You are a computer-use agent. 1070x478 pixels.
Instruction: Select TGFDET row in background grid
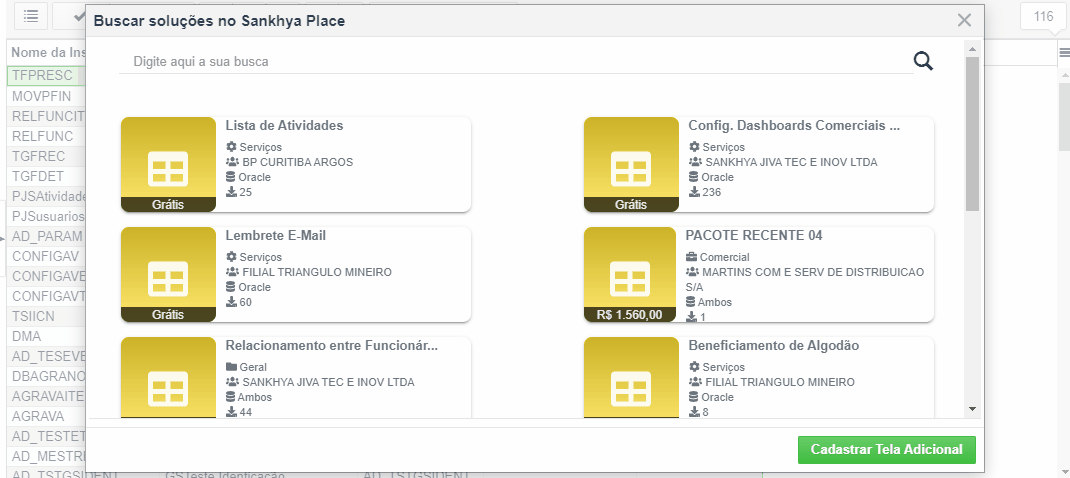pyautogui.click(x=46, y=176)
